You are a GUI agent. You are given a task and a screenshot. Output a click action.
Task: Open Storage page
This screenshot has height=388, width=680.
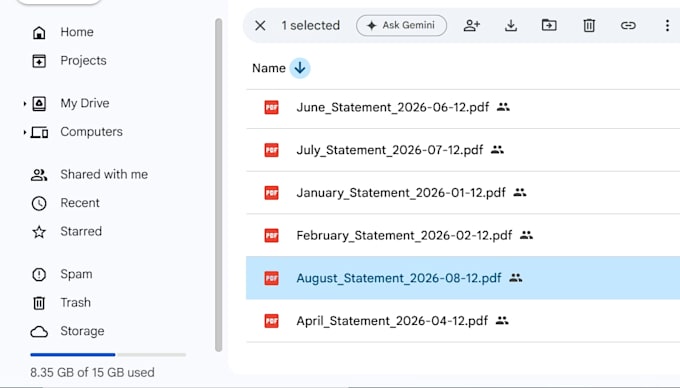(x=82, y=331)
